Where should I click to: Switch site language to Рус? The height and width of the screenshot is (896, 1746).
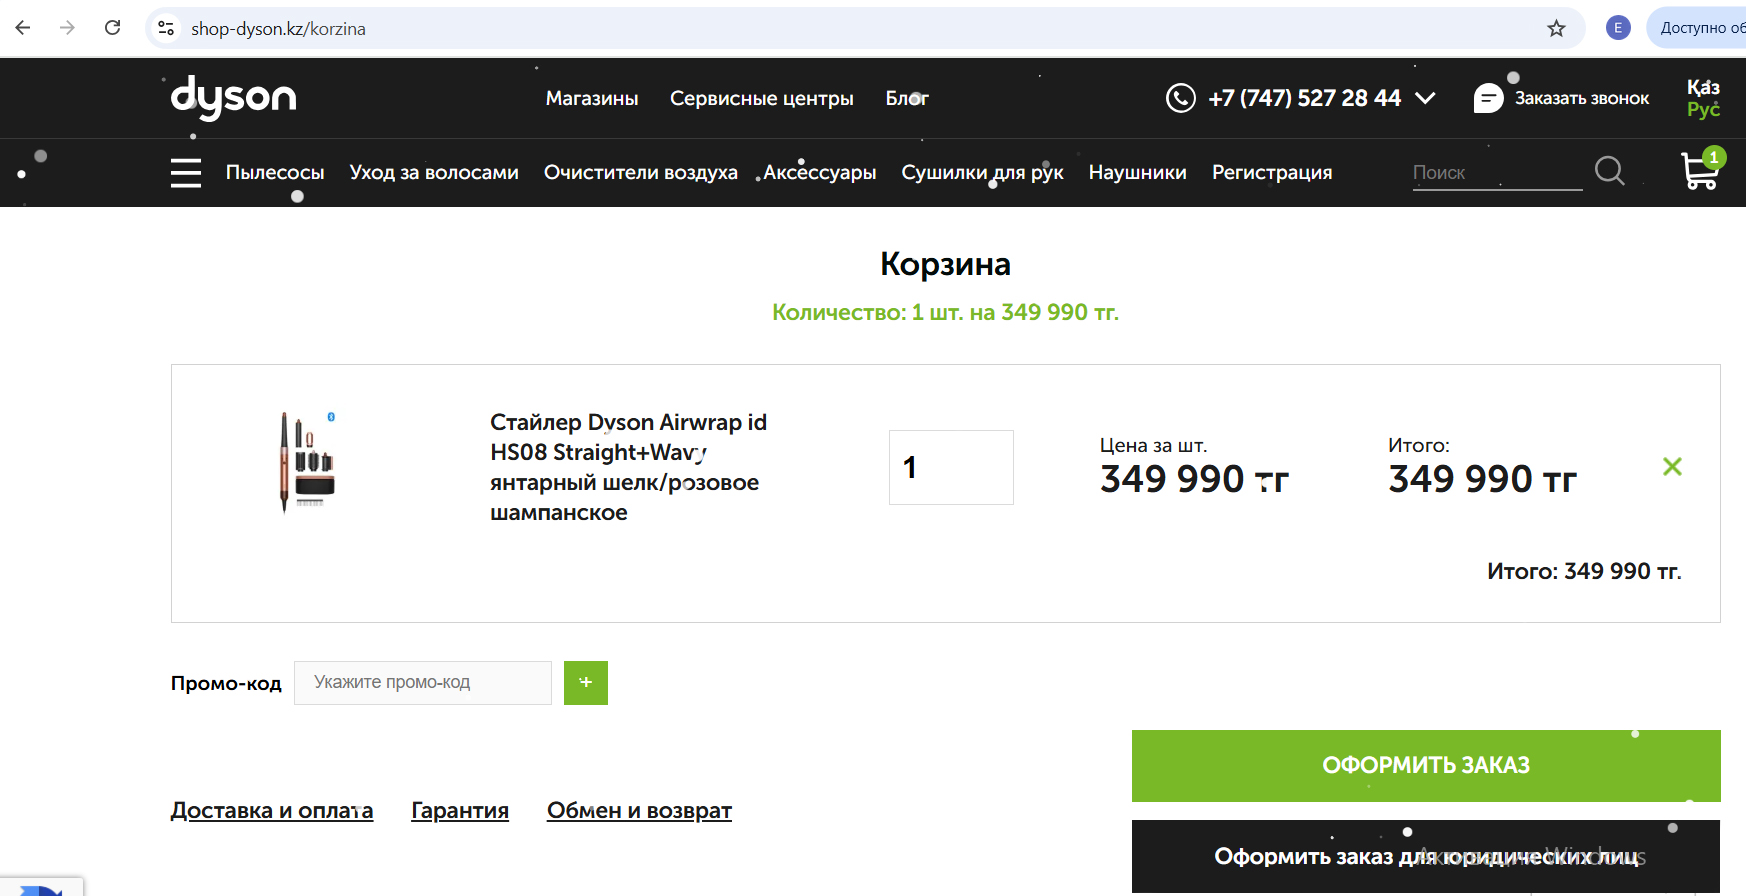(x=1703, y=109)
